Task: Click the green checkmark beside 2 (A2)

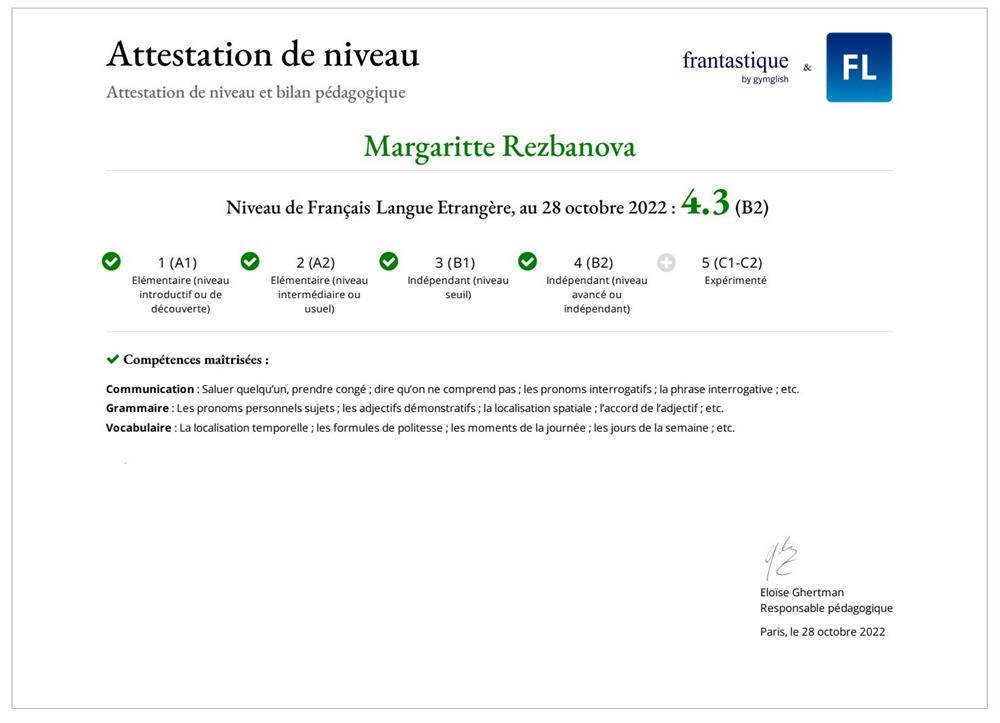Action: click(250, 261)
